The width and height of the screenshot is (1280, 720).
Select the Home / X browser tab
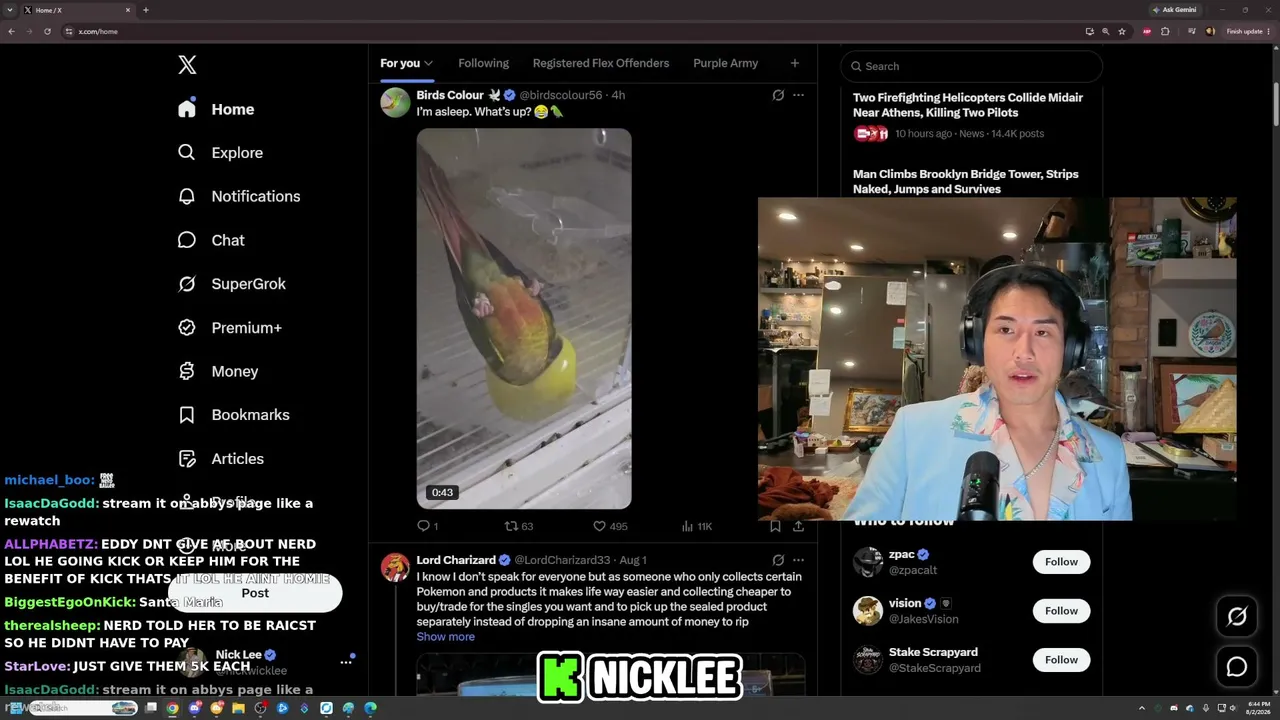click(77, 10)
